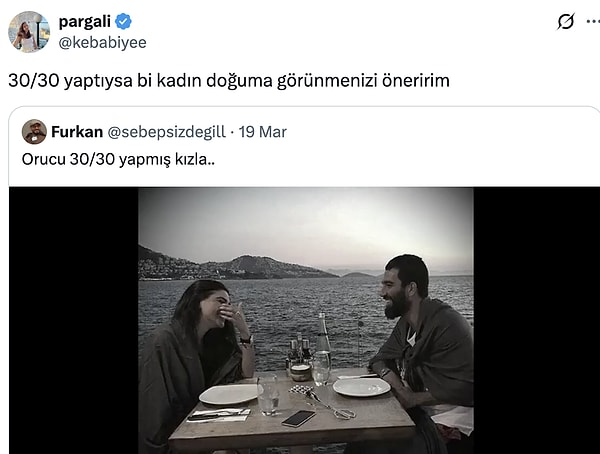Click the tweet text starting with 30/30 yaptıysa
The height and width of the screenshot is (454, 600).
[229, 81]
